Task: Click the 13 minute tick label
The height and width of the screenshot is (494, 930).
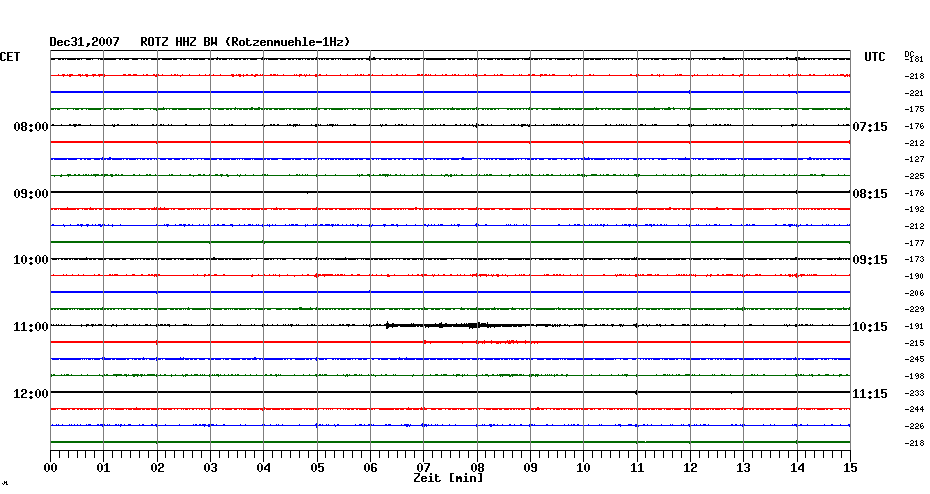Action: tap(744, 468)
